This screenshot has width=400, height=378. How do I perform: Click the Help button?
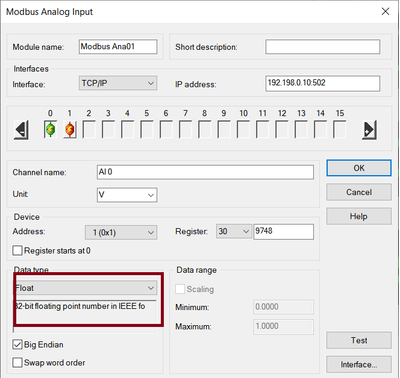pos(359,216)
